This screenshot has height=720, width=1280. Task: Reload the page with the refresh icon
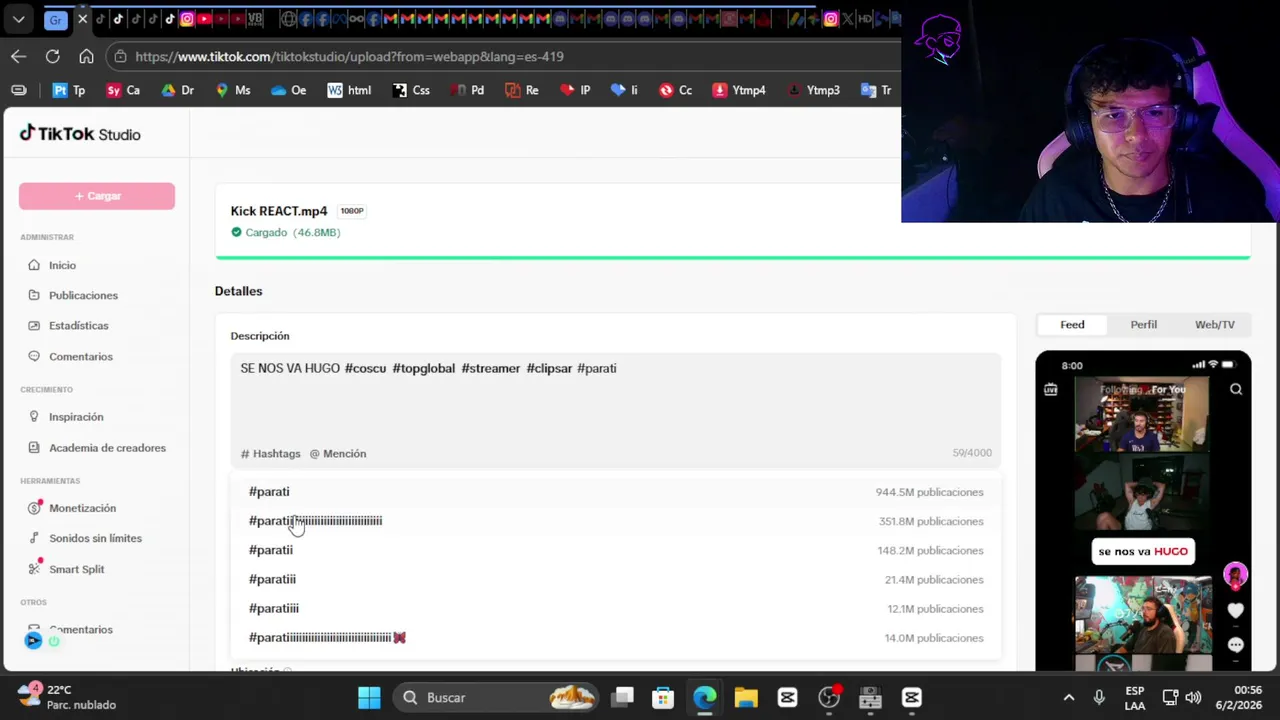click(x=52, y=57)
